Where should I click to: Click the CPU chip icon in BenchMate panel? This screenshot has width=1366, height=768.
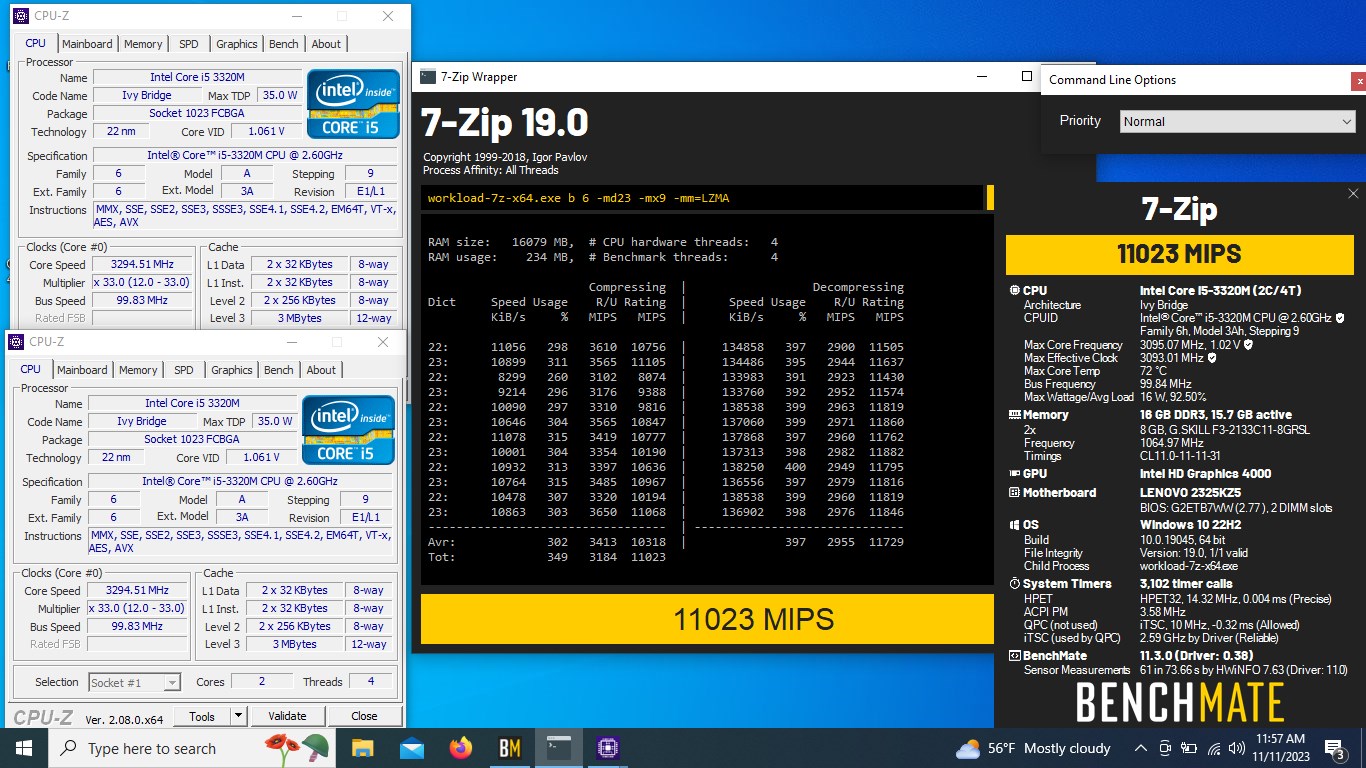(1014, 291)
